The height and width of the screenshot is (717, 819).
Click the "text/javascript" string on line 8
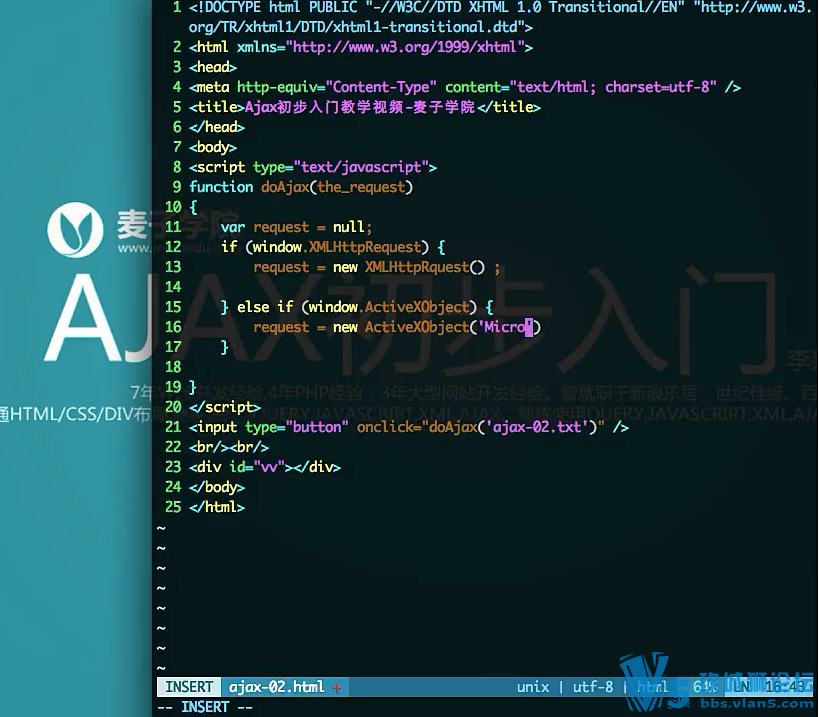click(361, 167)
